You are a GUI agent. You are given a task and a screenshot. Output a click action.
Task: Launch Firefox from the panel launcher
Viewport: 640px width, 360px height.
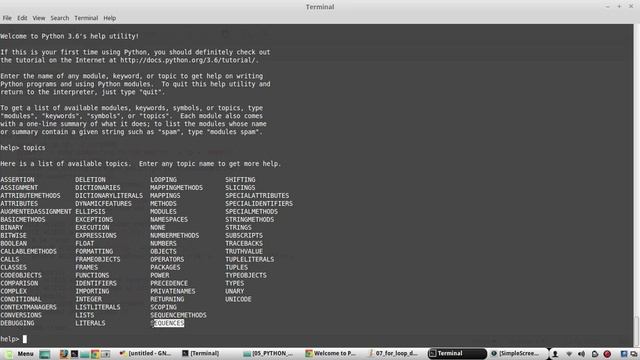click(x=64, y=354)
